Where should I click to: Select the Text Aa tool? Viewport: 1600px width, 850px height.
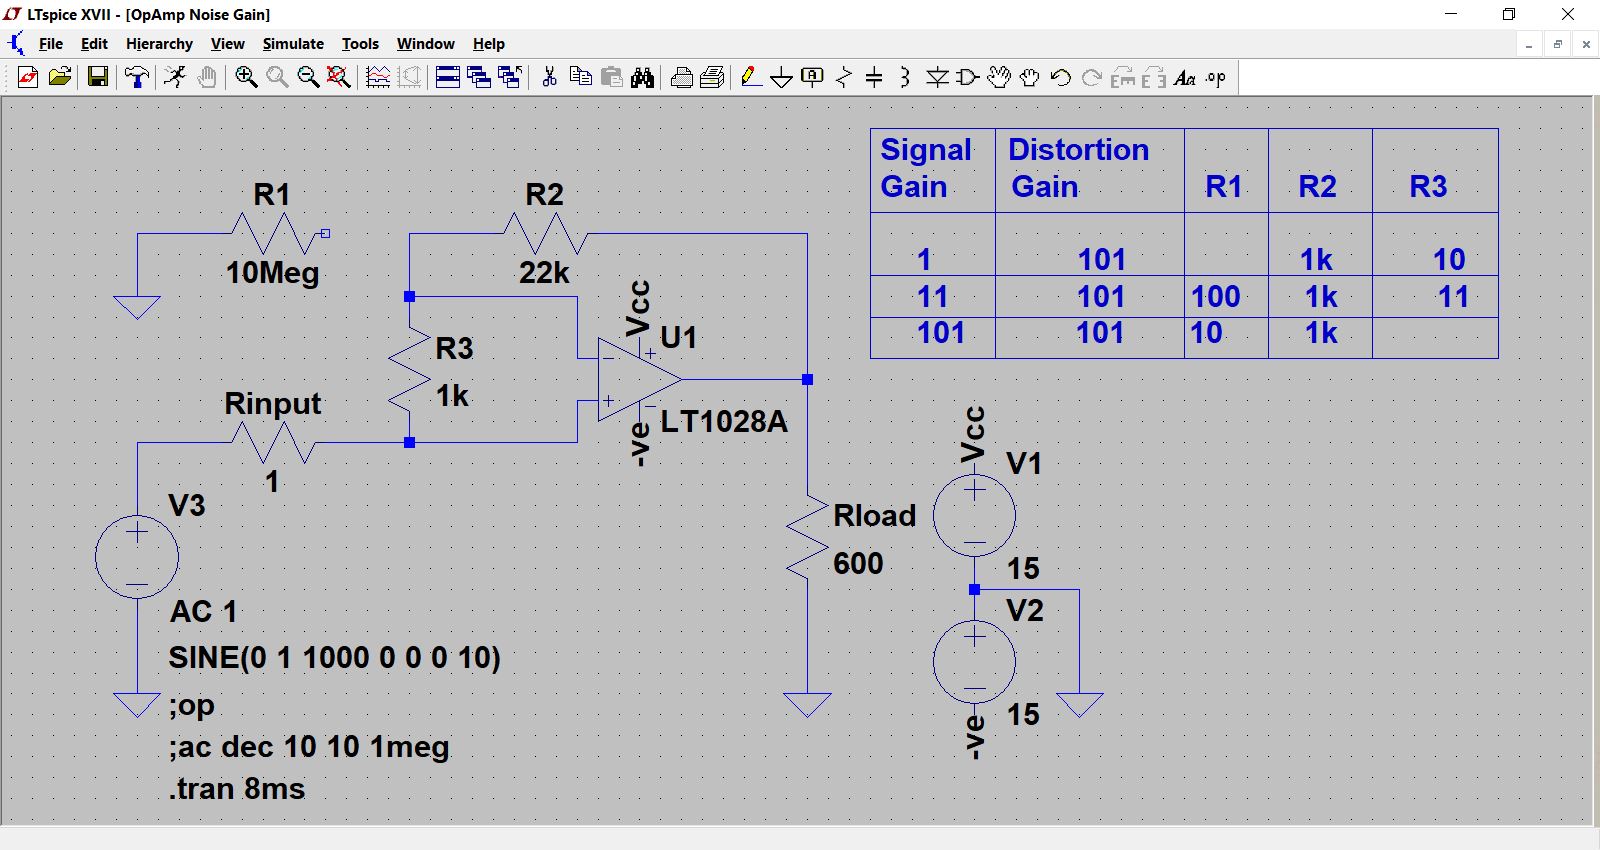(1185, 77)
